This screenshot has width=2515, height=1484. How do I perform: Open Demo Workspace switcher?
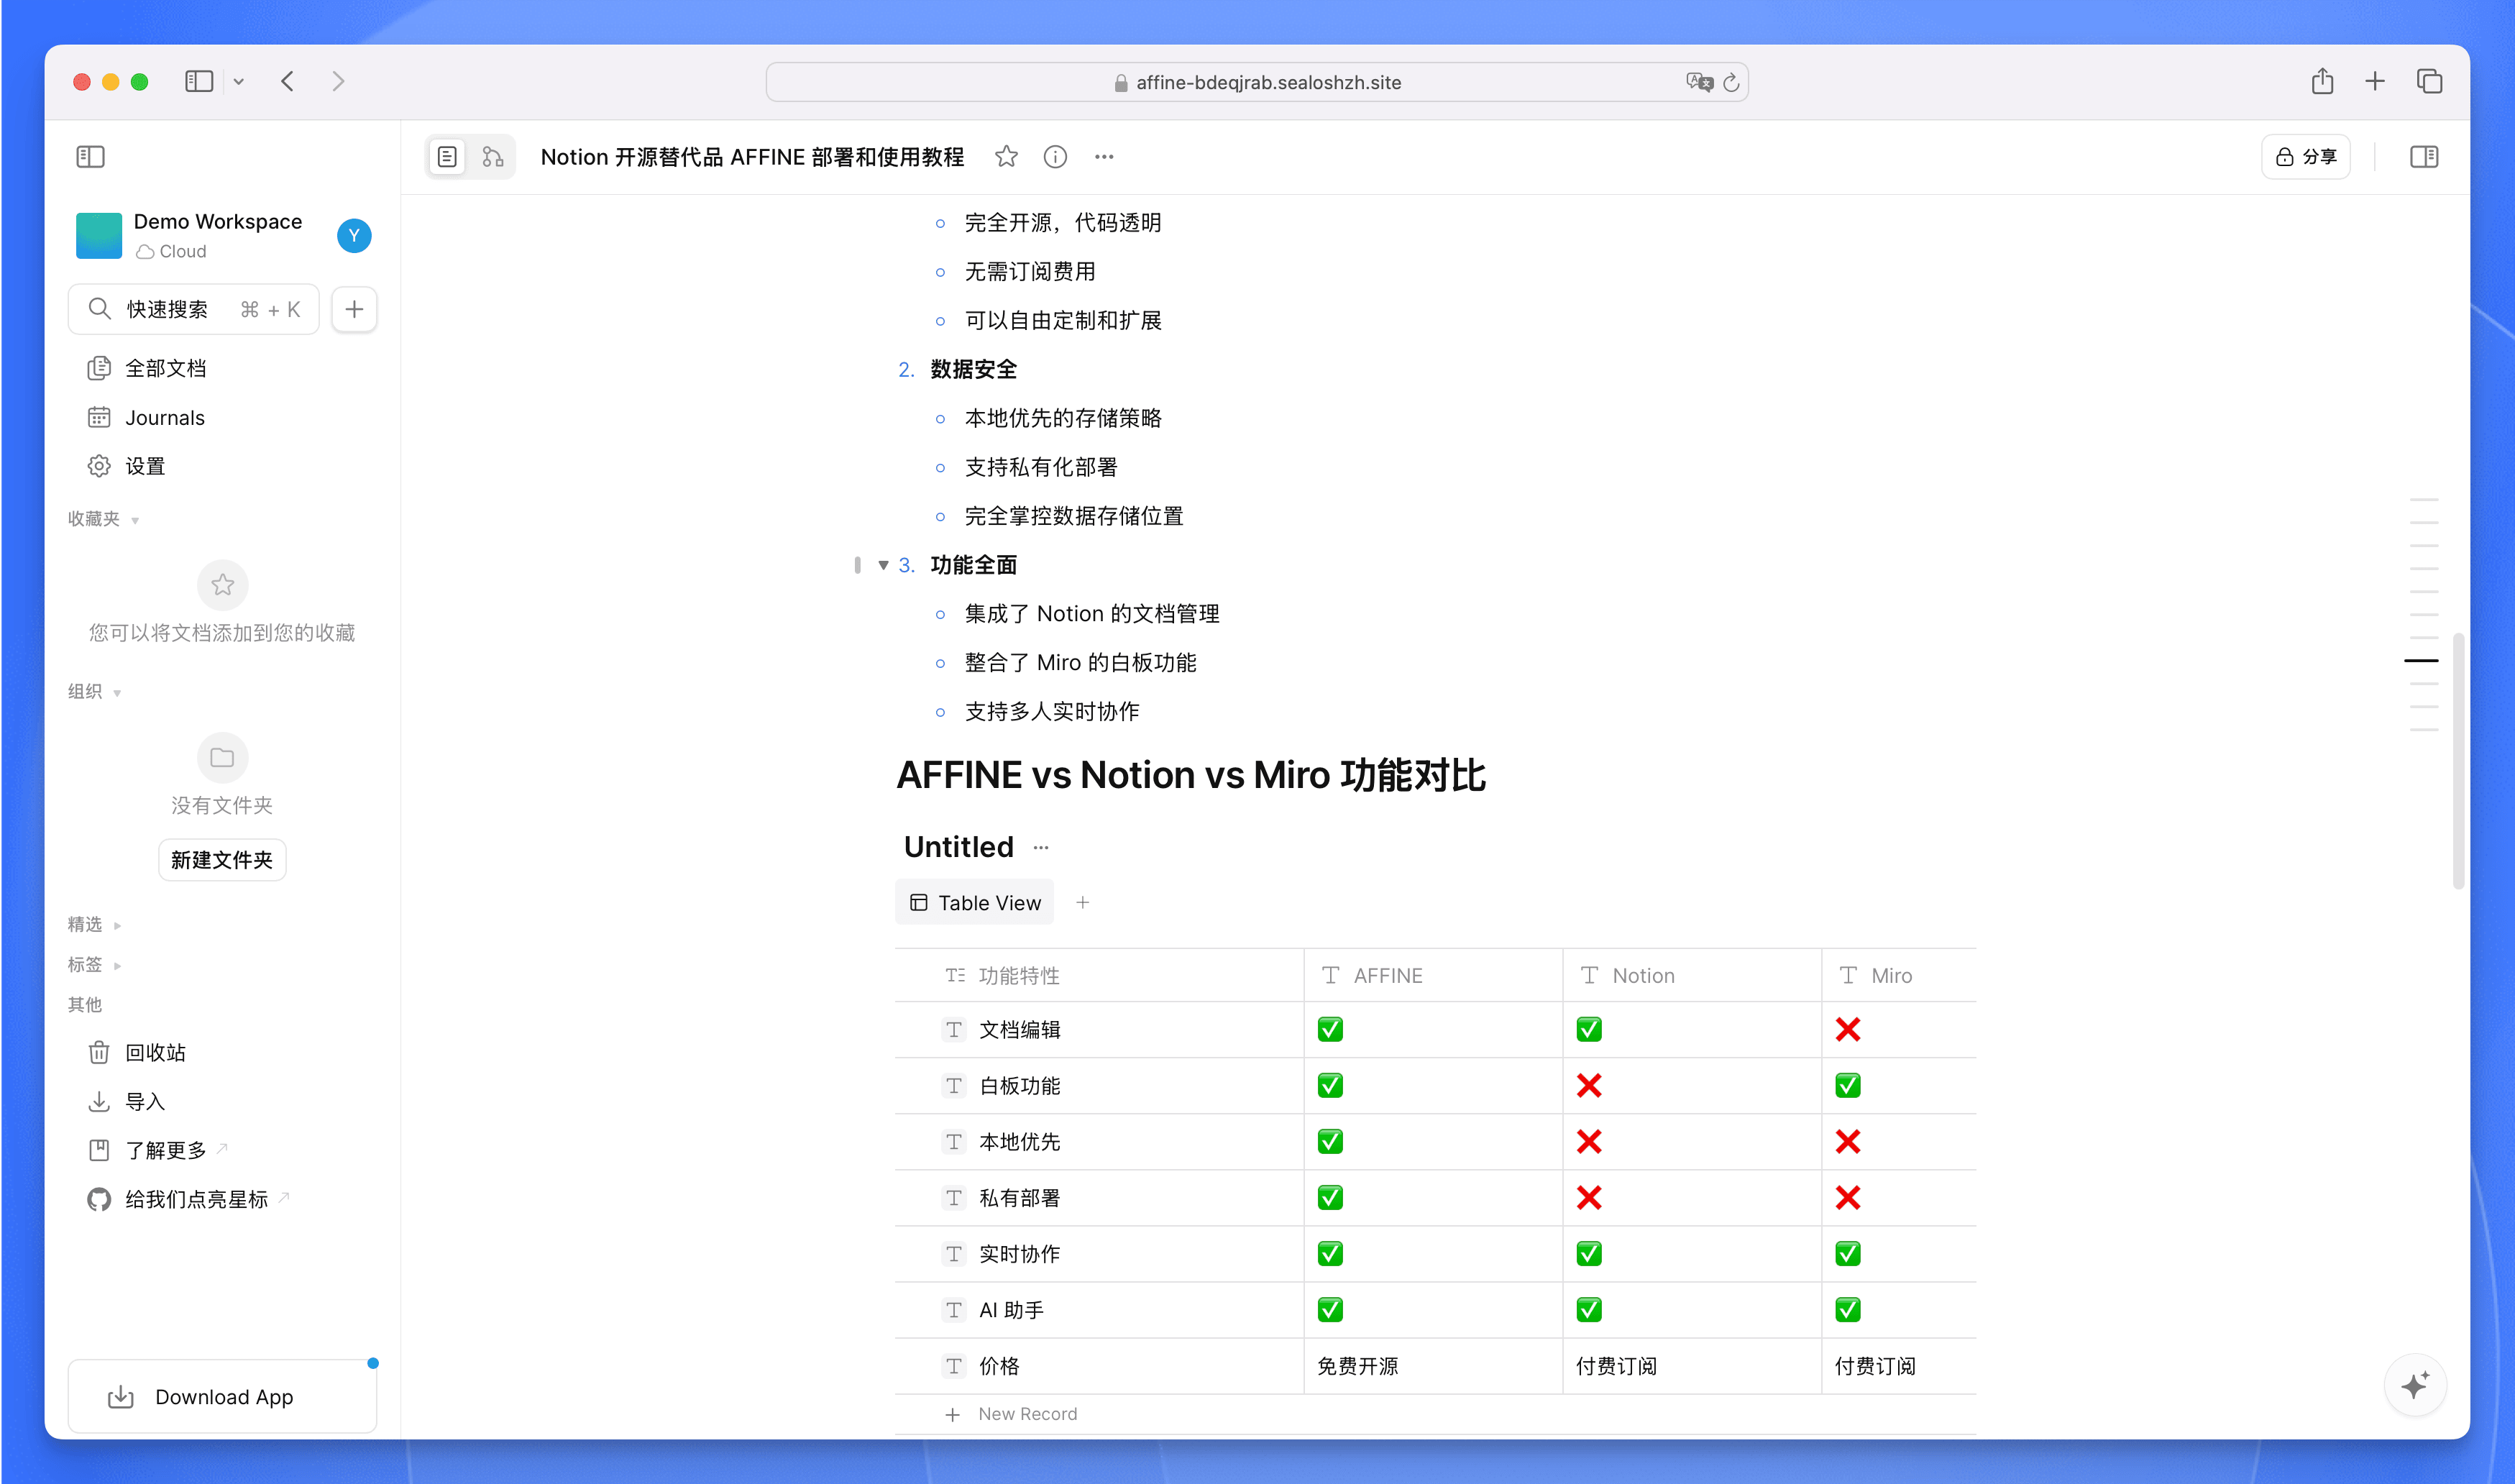pos(190,236)
